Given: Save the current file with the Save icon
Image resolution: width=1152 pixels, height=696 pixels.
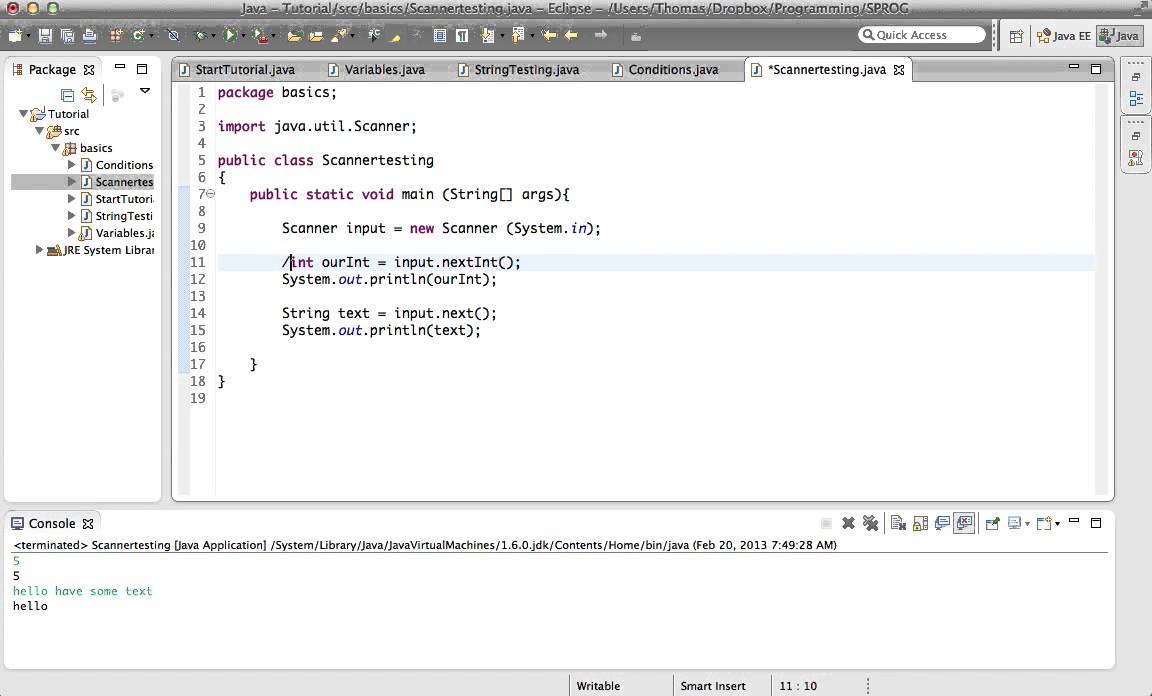Looking at the screenshot, I should pos(45,35).
